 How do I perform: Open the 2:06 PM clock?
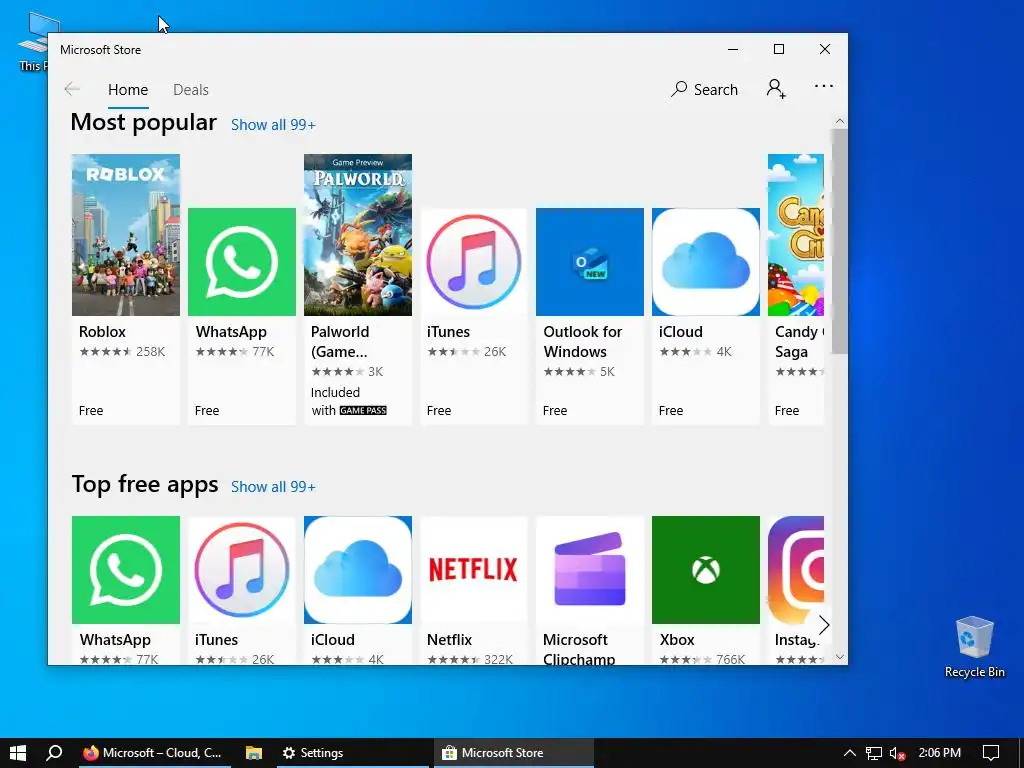pyautogui.click(x=940, y=753)
